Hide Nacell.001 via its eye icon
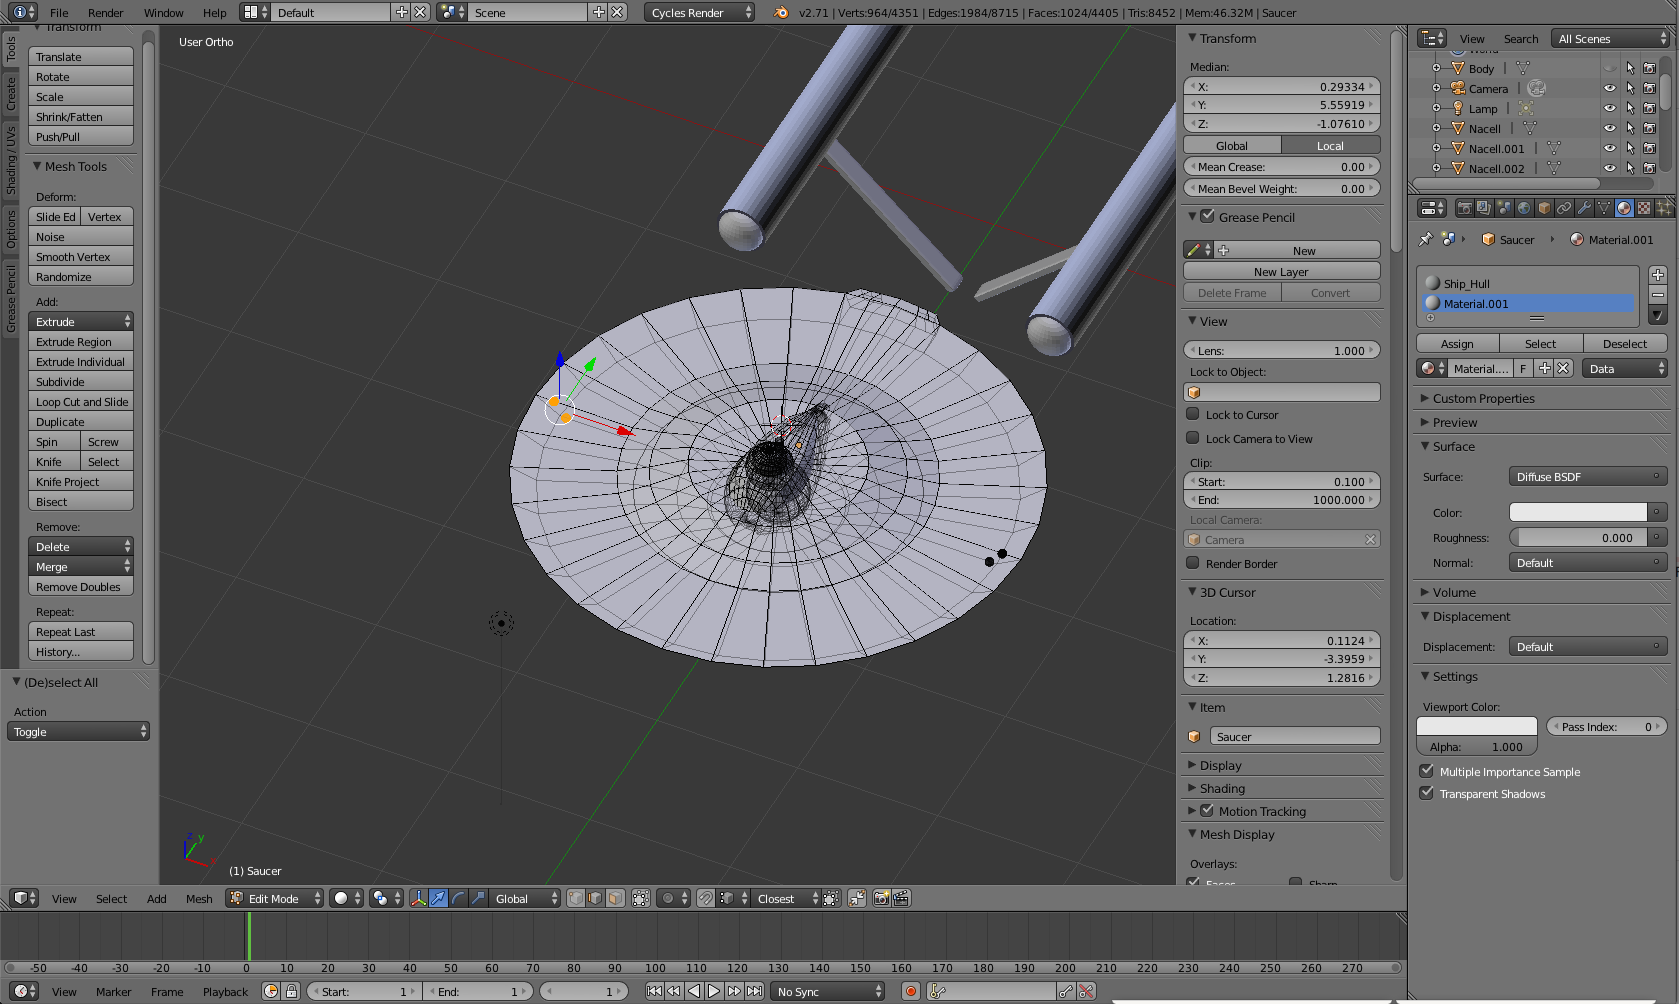 (1610, 148)
